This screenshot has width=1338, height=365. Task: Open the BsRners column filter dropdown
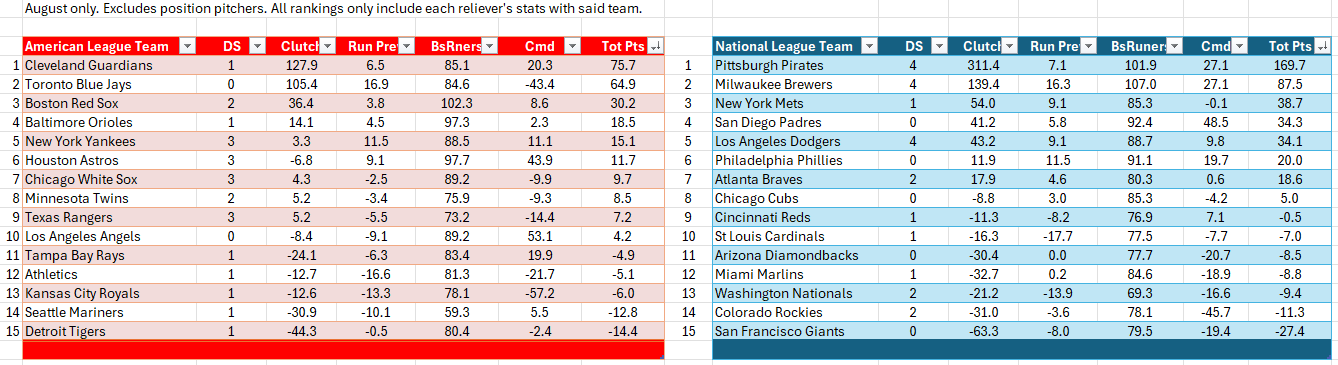tap(489, 46)
